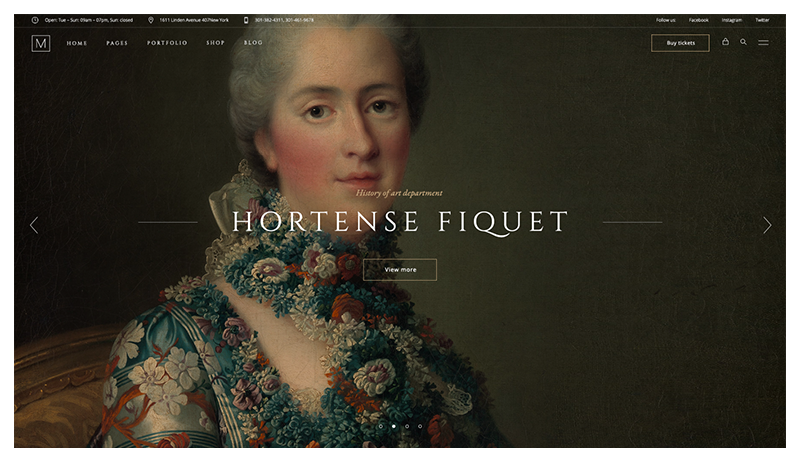The image size is (800, 462).
Task: Click the phone icon in top bar
Action: click(x=246, y=19)
